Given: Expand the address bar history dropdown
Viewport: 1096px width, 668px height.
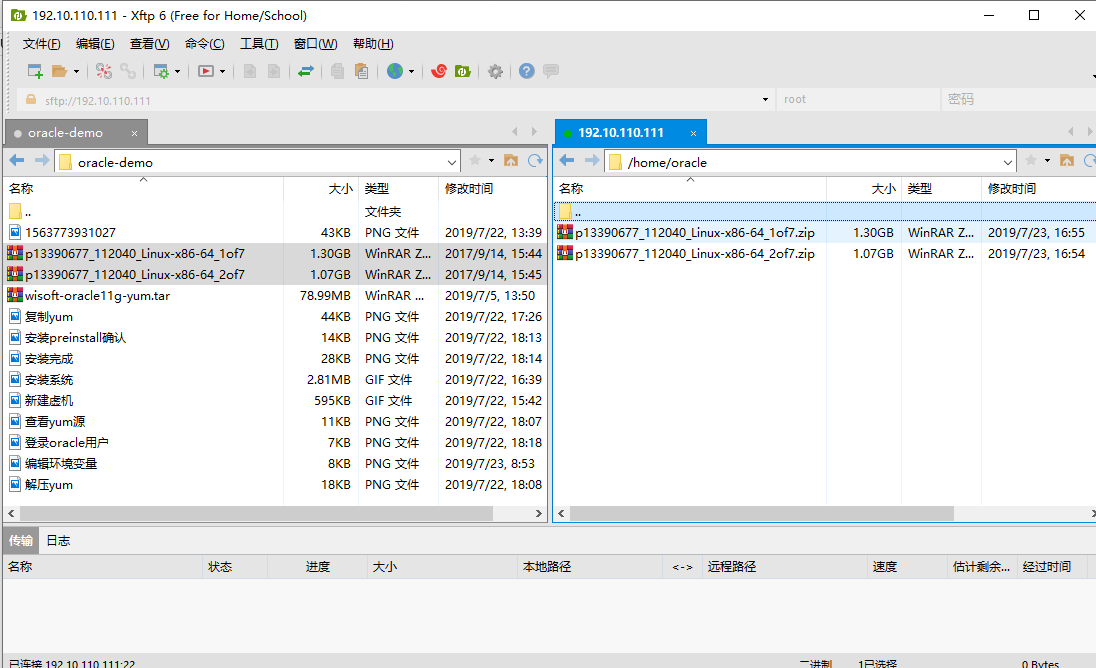Looking at the screenshot, I should [x=765, y=100].
